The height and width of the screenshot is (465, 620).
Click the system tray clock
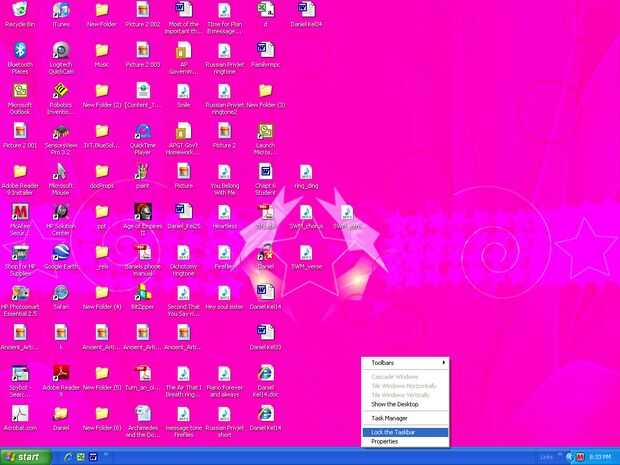click(x=600, y=457)
